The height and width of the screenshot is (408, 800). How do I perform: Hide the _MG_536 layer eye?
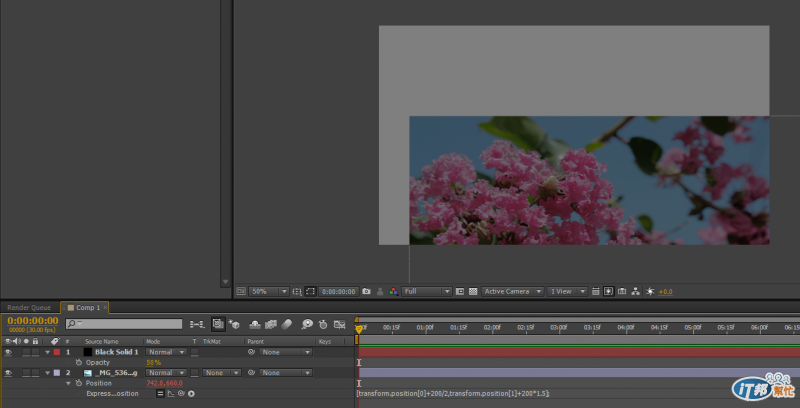(x=8, y=373)
